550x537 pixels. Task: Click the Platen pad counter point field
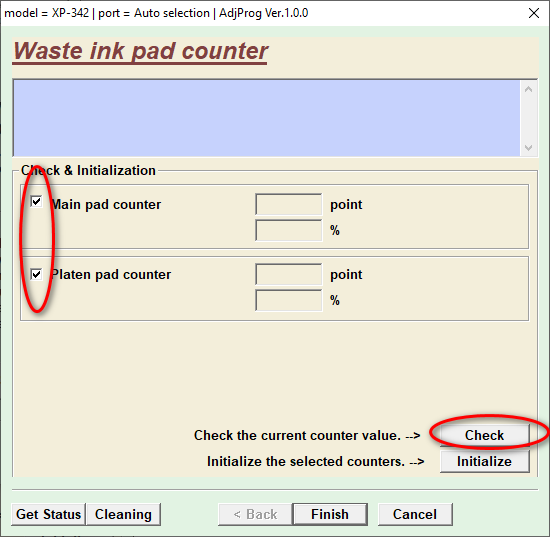click(289, 274)
